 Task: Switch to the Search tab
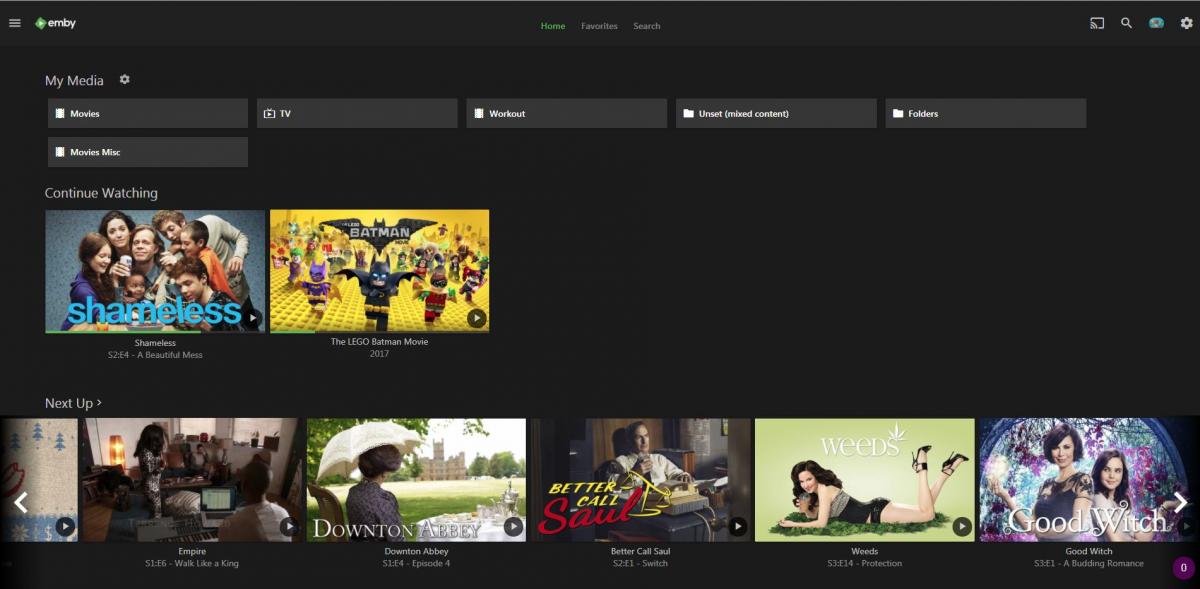pos(646,26)
